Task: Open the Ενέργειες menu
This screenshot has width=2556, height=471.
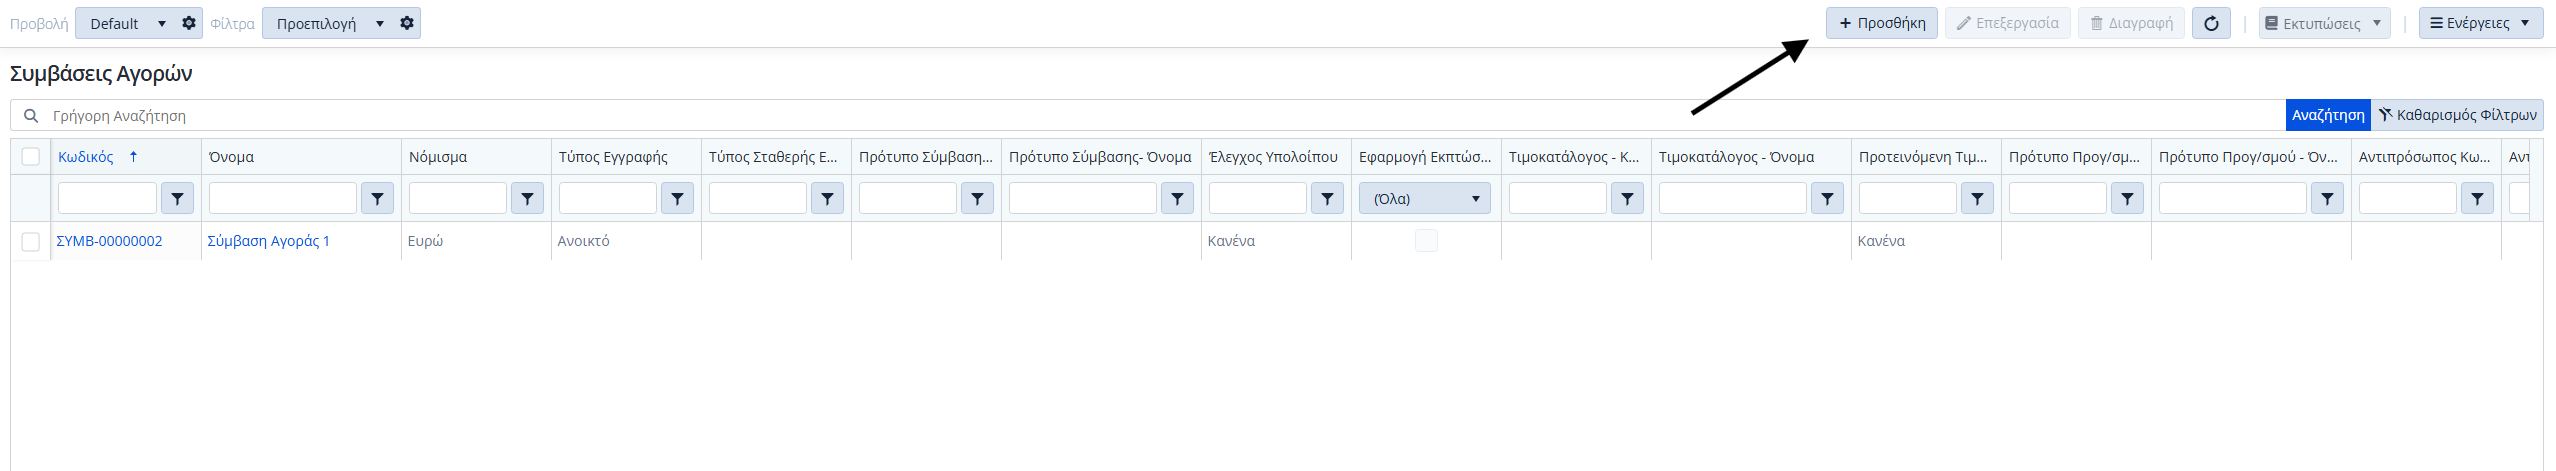Action: [2479, 23]
